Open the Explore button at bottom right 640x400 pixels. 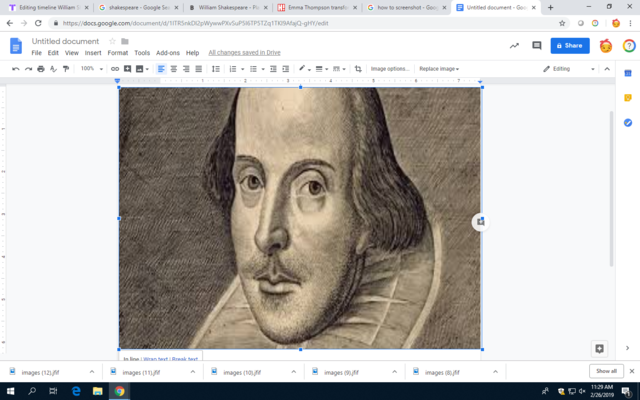[599, 349]
